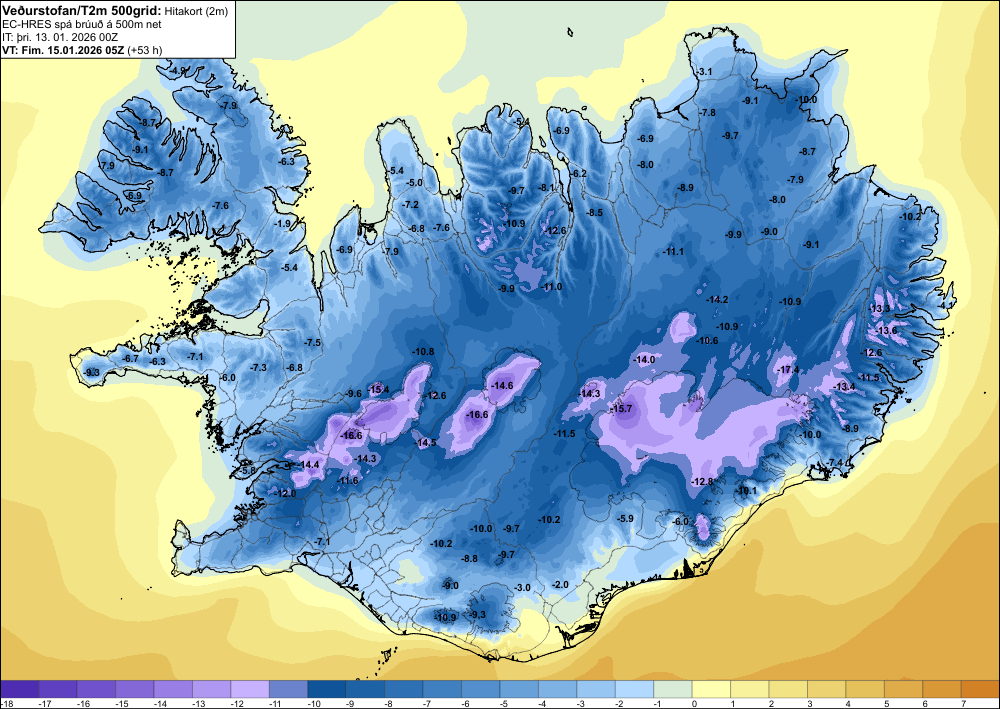Click the title 'Veðurstofan/T2m 500grid:' in header

81,10
